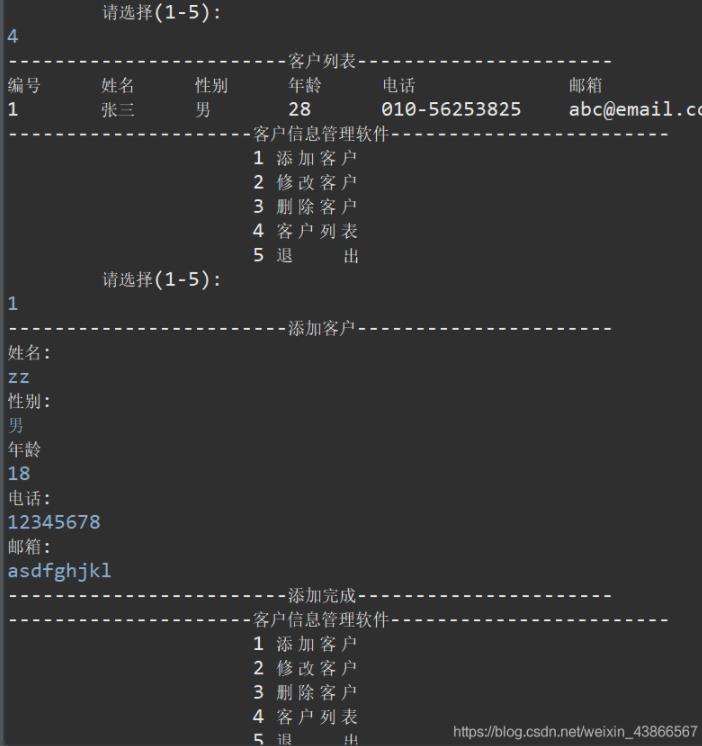Click customer name 张三 in the table row
702x746 pixels.
coord(117,110)
